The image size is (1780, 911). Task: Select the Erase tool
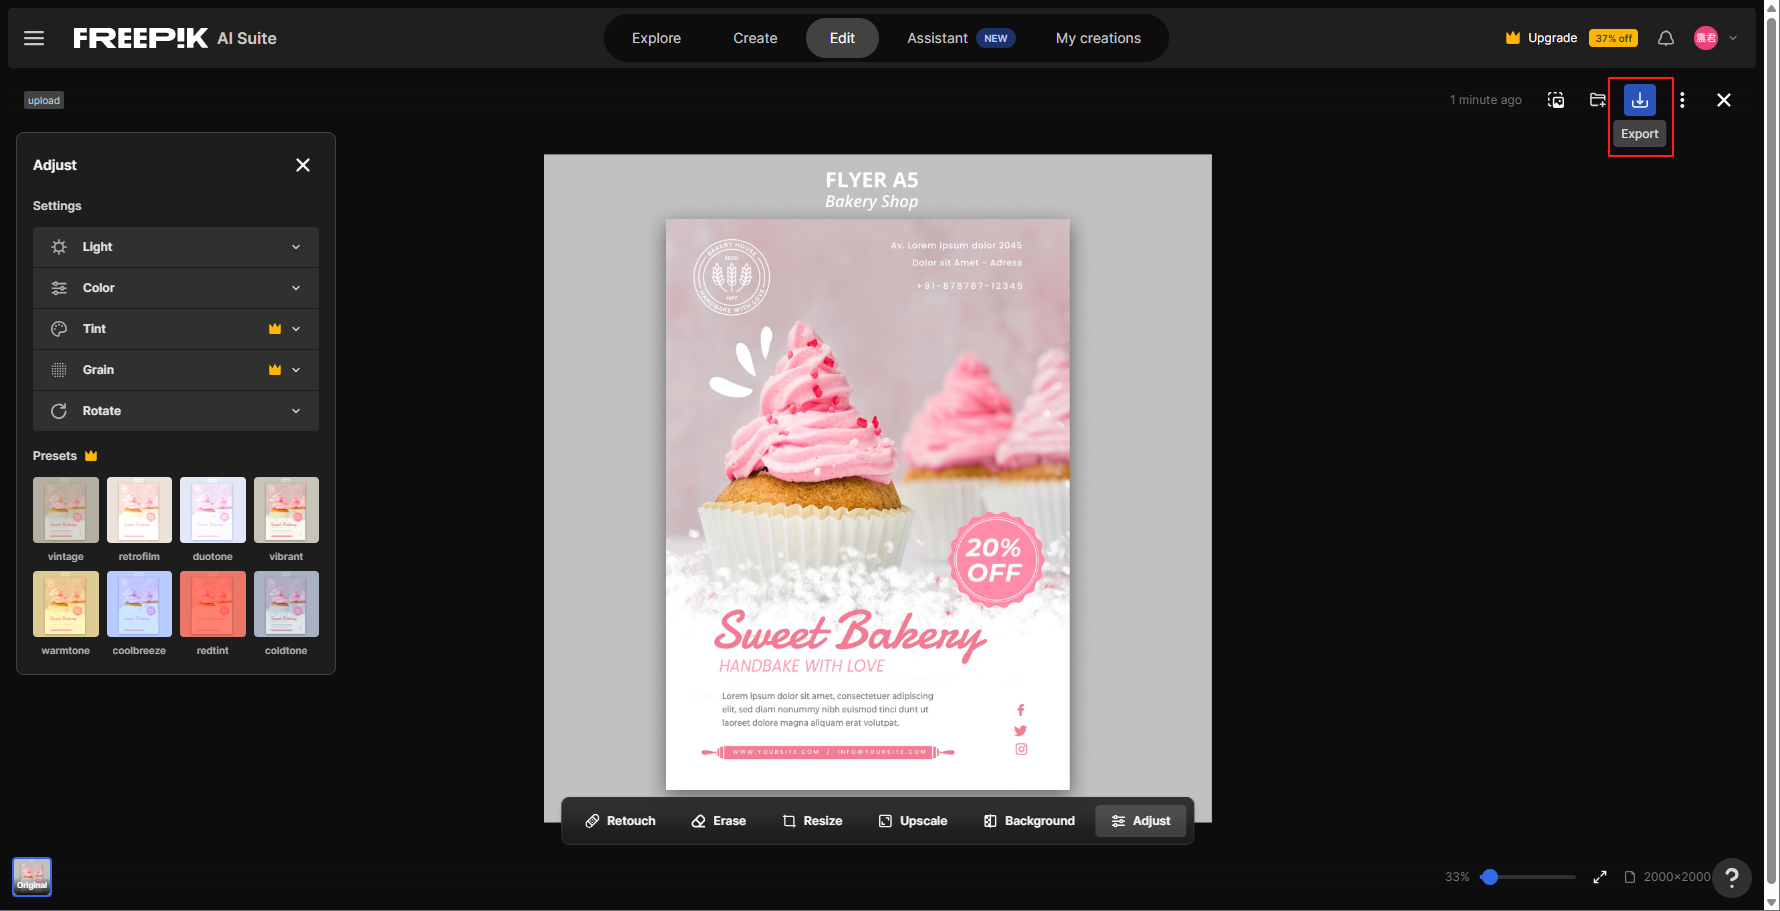(x=719, y=821)
